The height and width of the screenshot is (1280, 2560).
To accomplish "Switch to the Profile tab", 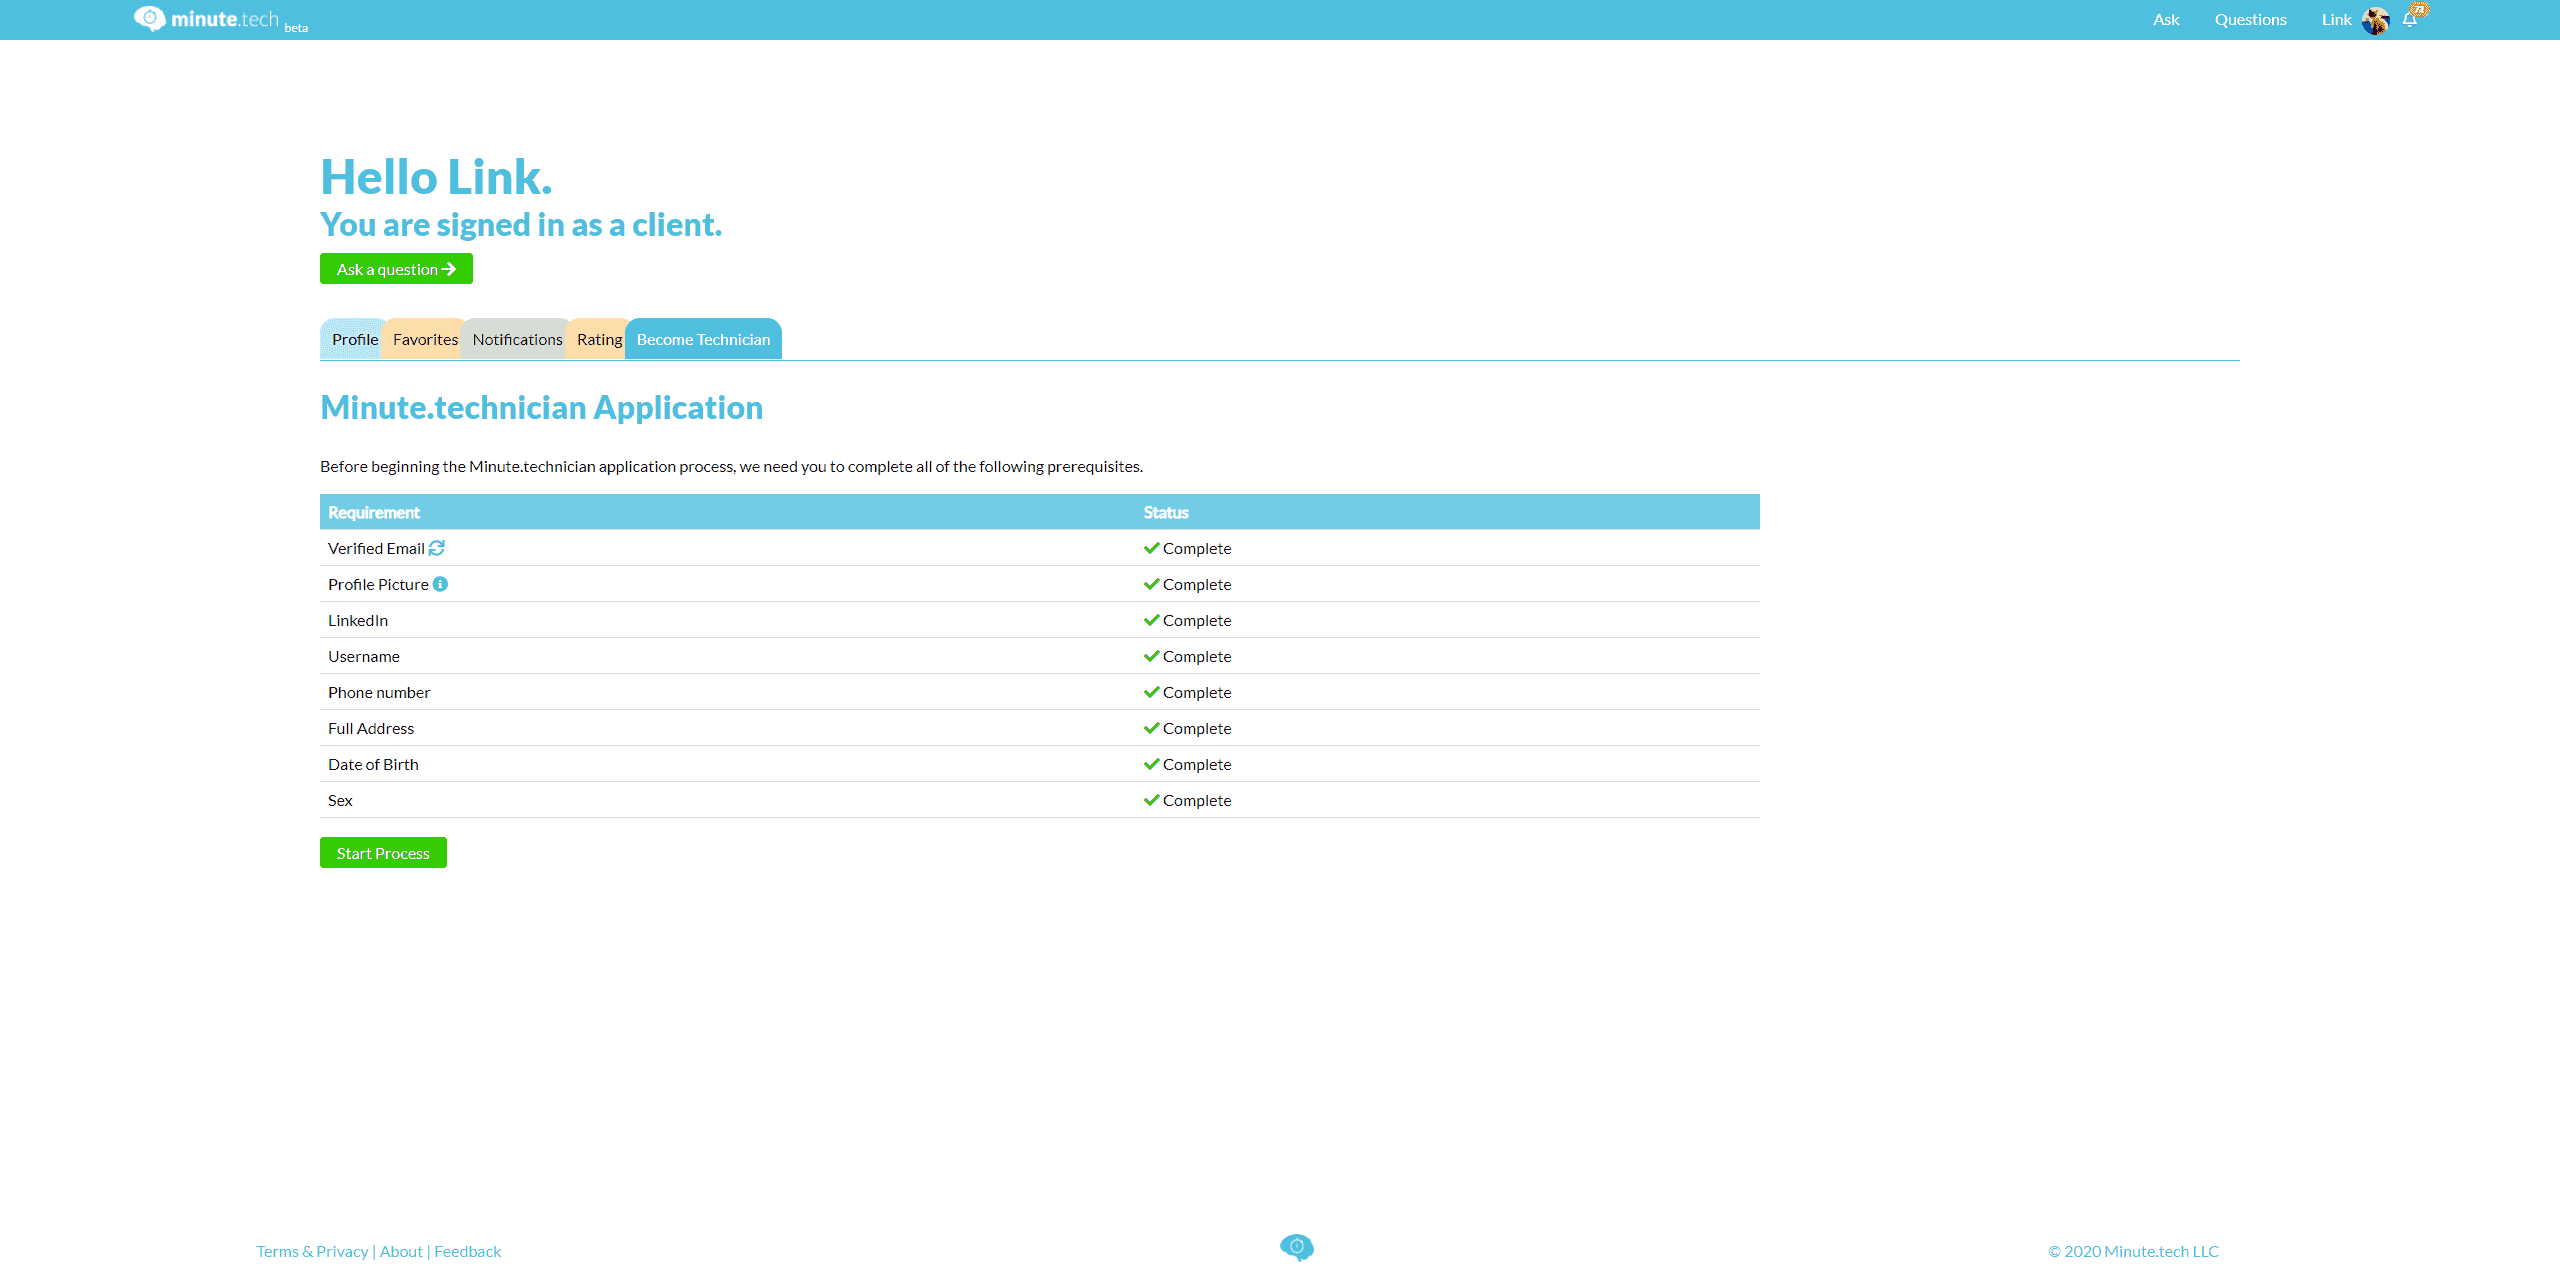I will click(x=354, y=340).
